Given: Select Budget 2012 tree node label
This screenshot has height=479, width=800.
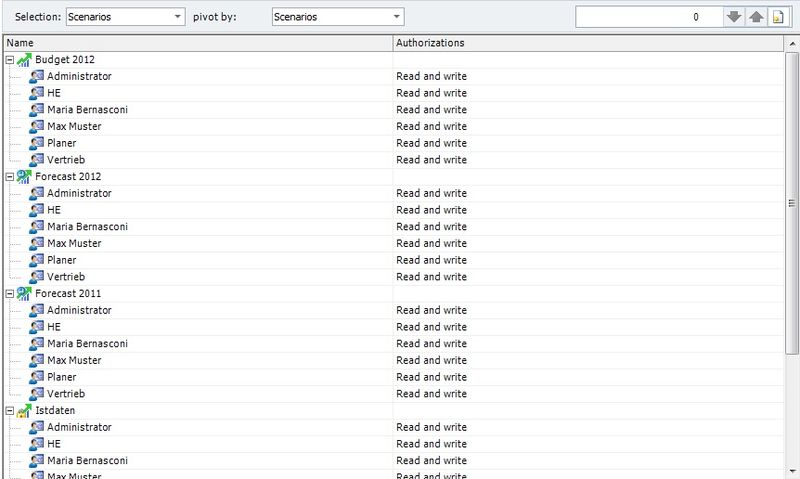Looking at the screenshot, I should 65,60.
